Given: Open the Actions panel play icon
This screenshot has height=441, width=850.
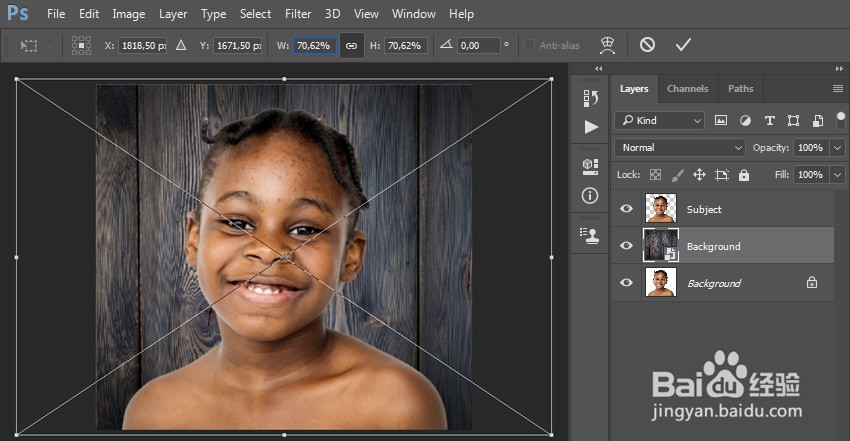Looking at the screenshot, I should point(591,127).
